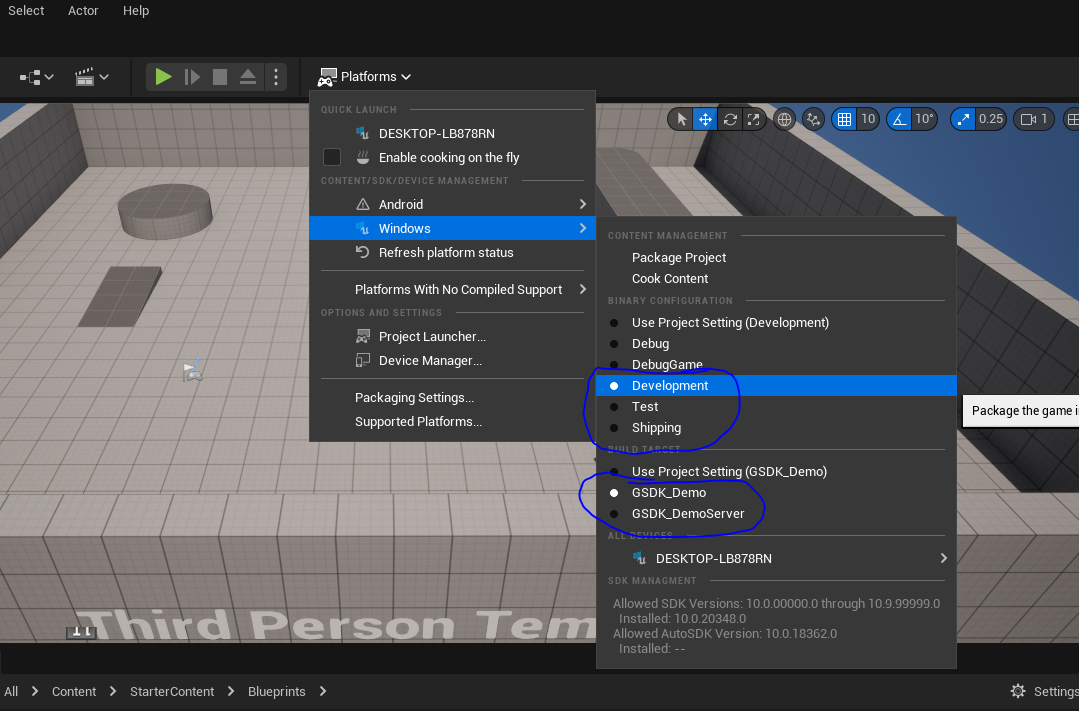Open play options three-dot menu
Image resolution: width=1079 pixels, height=711 pixels.
276,76
